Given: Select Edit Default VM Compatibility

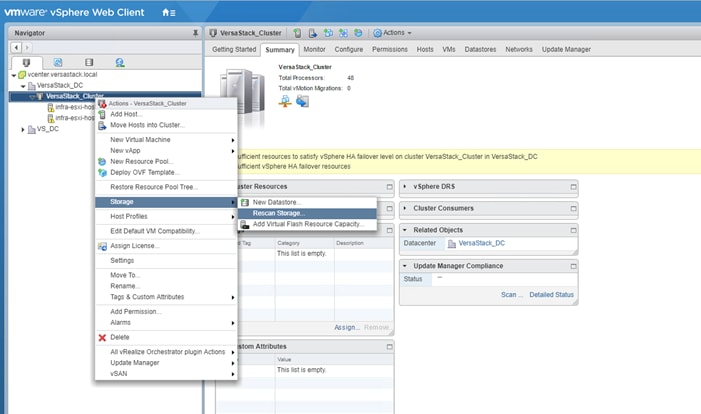Looking at the screenshot, I should 166,231.
